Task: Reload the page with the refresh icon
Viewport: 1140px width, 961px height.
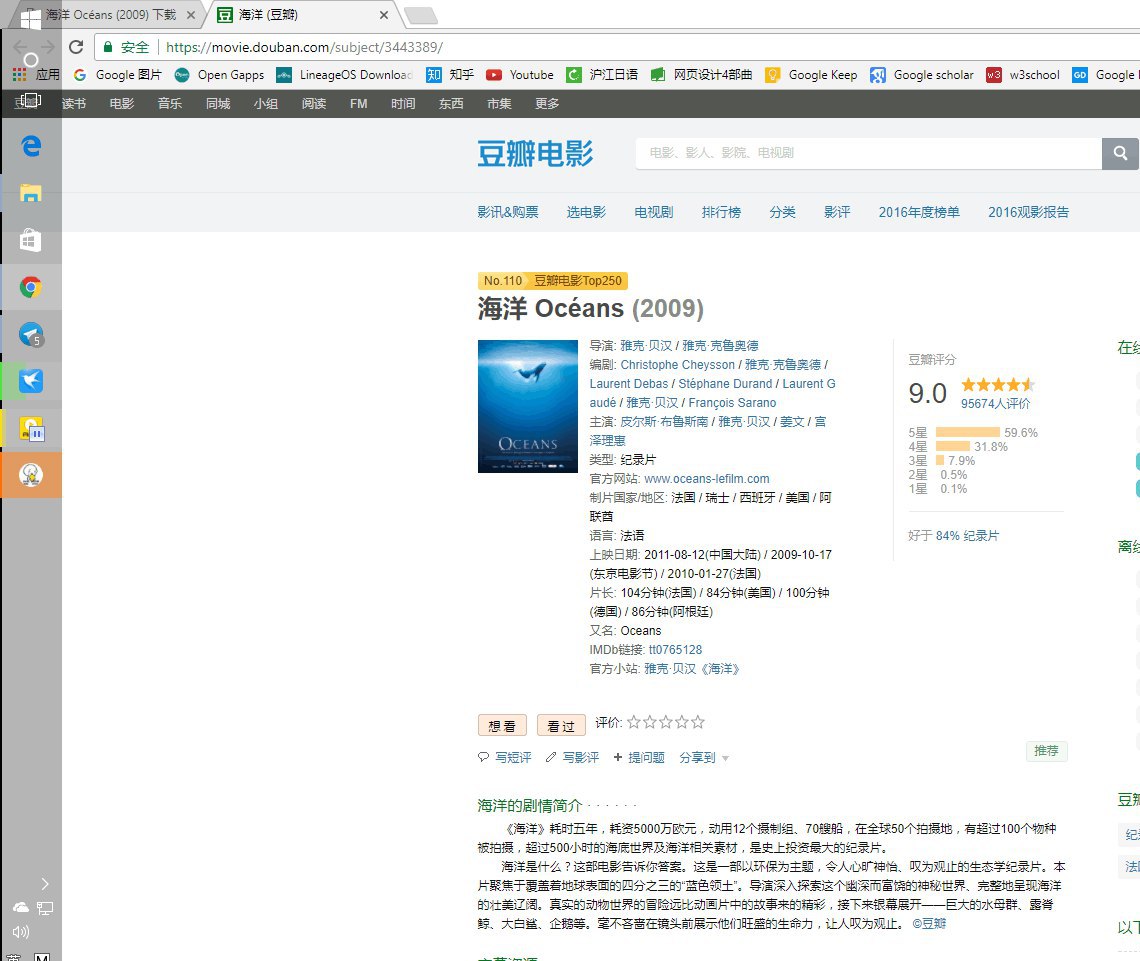Action: [x=76, y=47]
